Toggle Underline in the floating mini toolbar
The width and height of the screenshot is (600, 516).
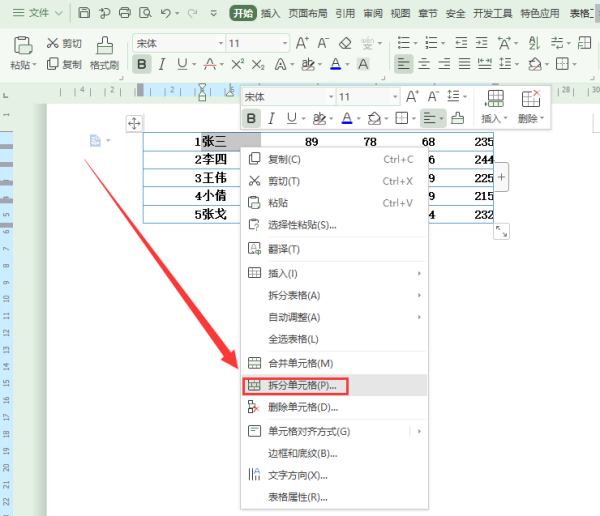292,118
